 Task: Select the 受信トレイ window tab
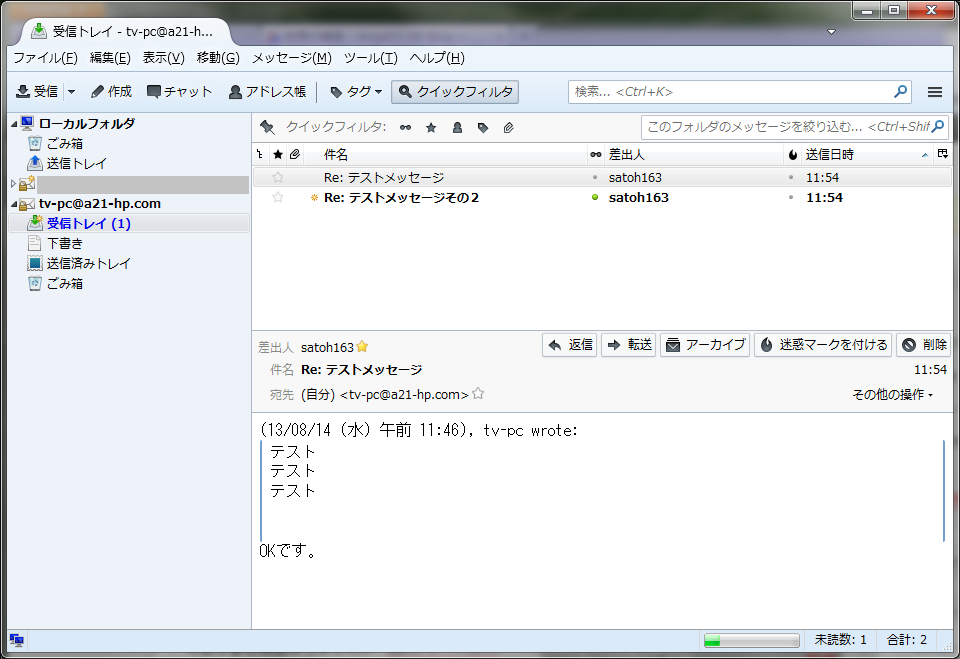pos(126,31)
